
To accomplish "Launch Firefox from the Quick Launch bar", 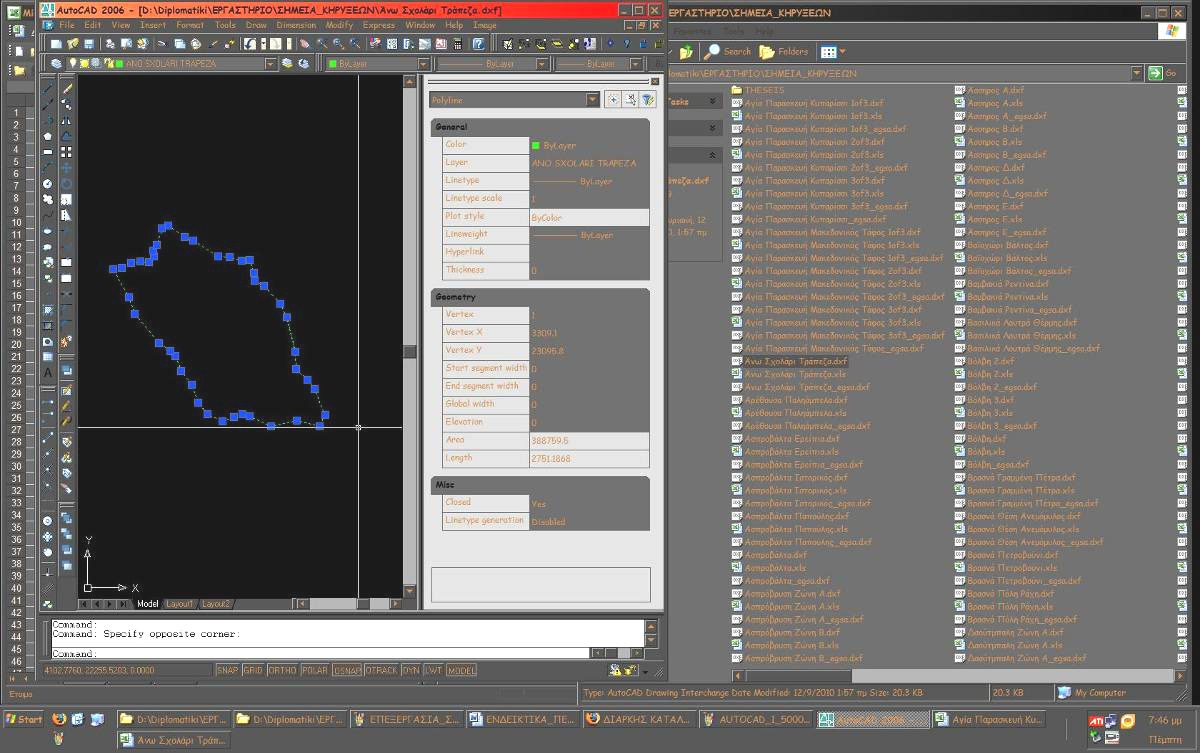I will (59, 719).
